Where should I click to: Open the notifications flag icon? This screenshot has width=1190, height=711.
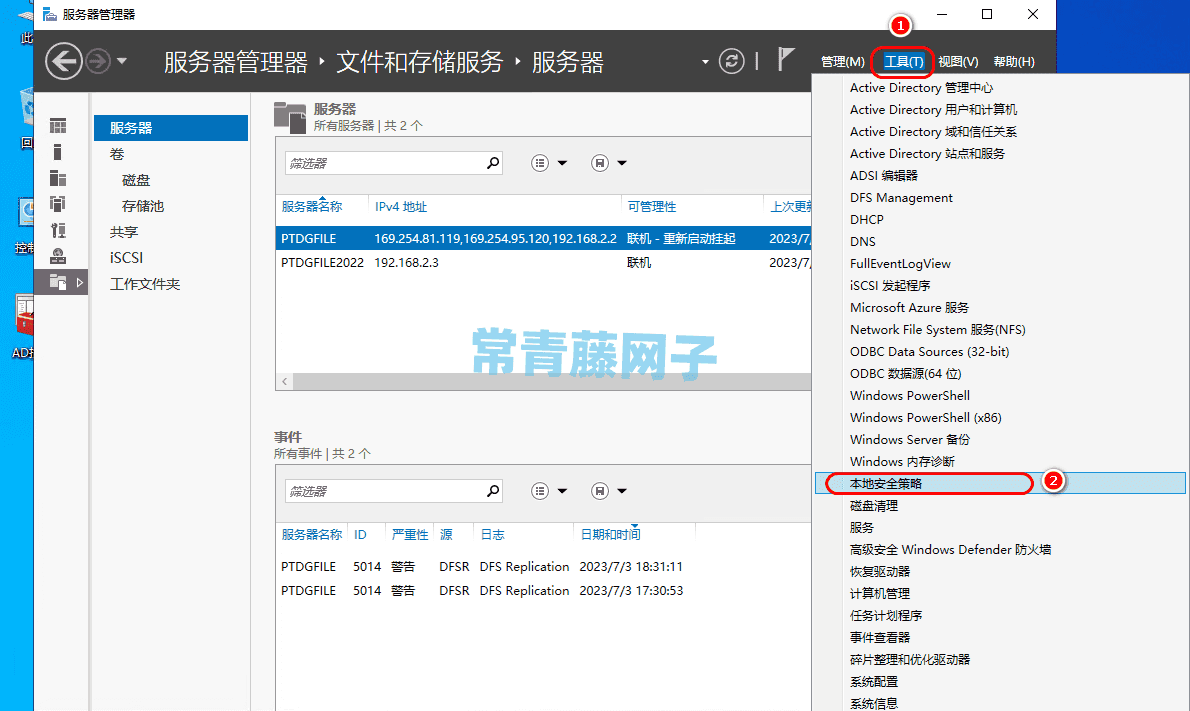click(786, 58)
